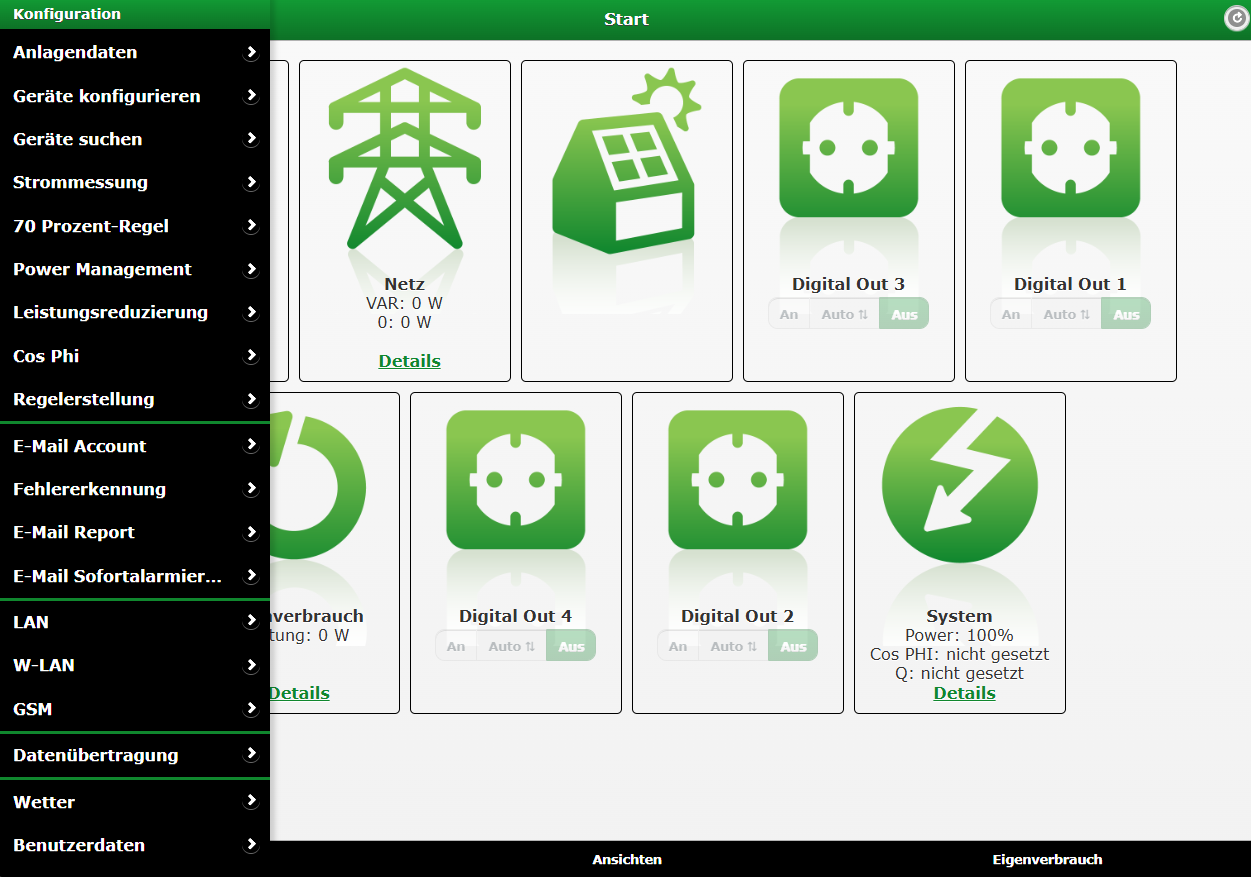Click the Digital Out 2 socket icon

(x=737, y=480)
